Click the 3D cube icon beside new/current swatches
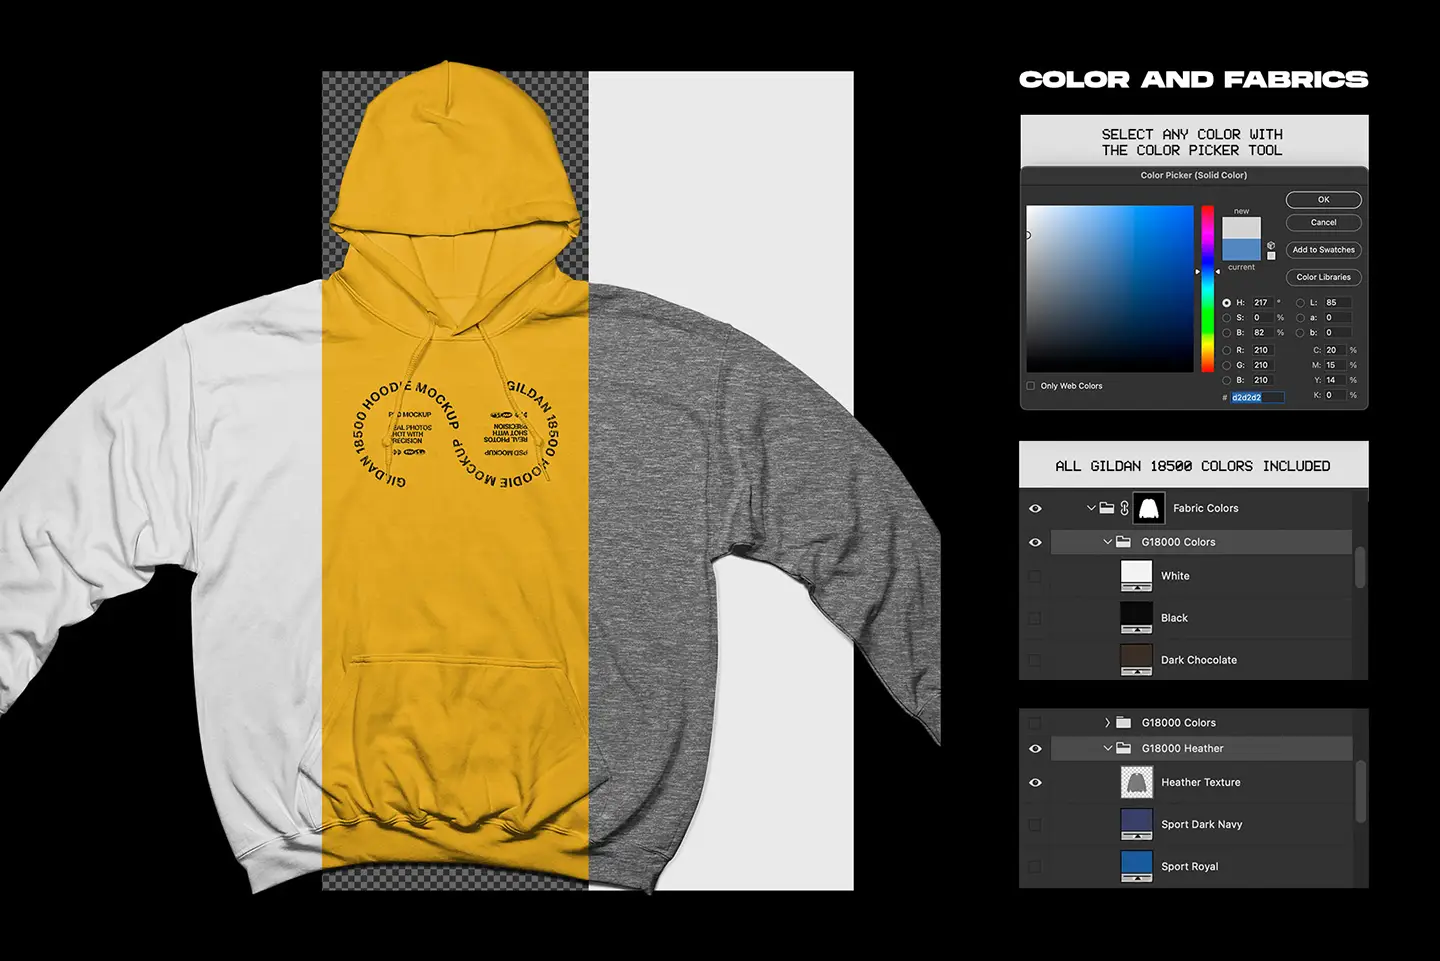This screenshot has width=1440, height=961. (x=1270, y=244)
